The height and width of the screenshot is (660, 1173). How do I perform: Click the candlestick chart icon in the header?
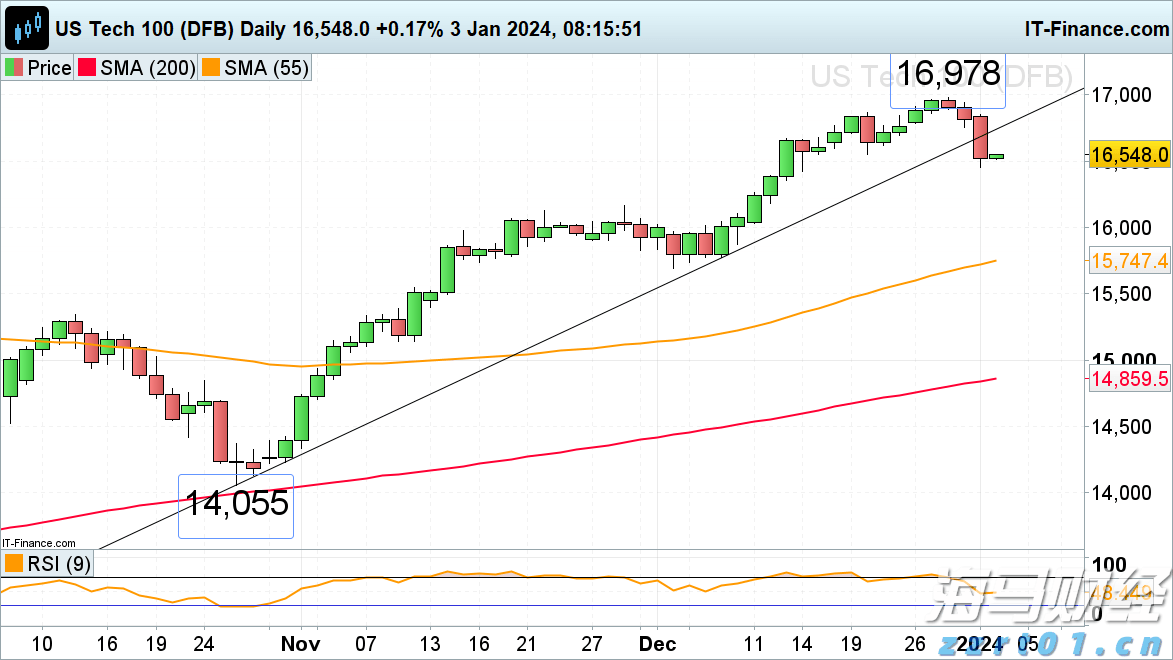pyautogui.click(x=26, y=27)
